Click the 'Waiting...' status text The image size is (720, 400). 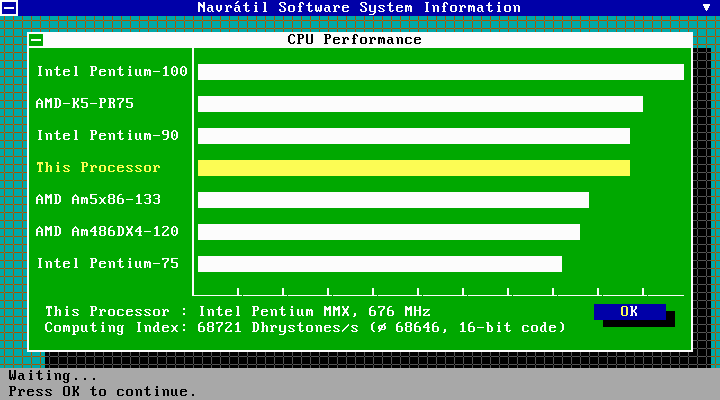(53, 376)
